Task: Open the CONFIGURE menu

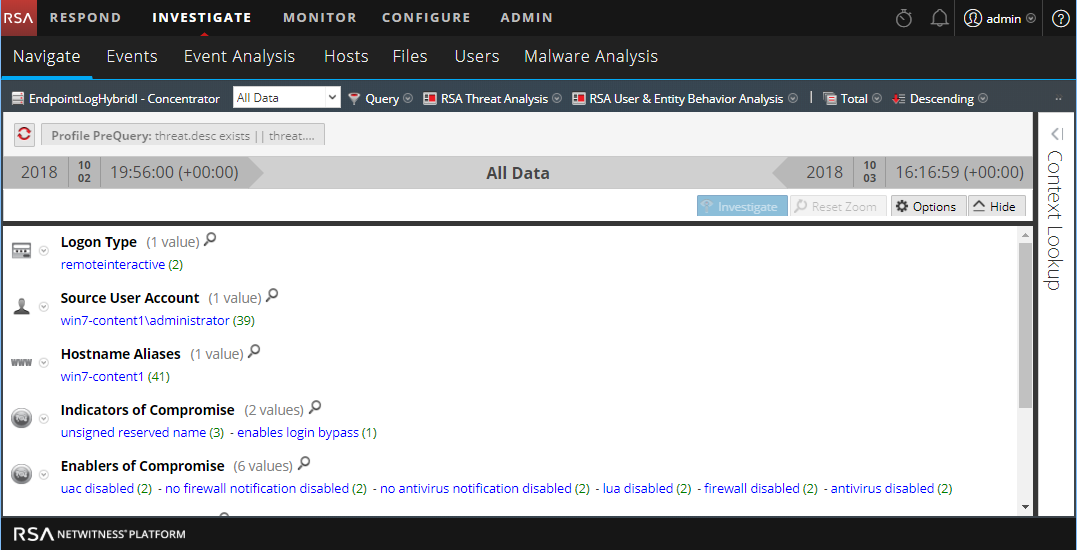Action: [426, 17]
